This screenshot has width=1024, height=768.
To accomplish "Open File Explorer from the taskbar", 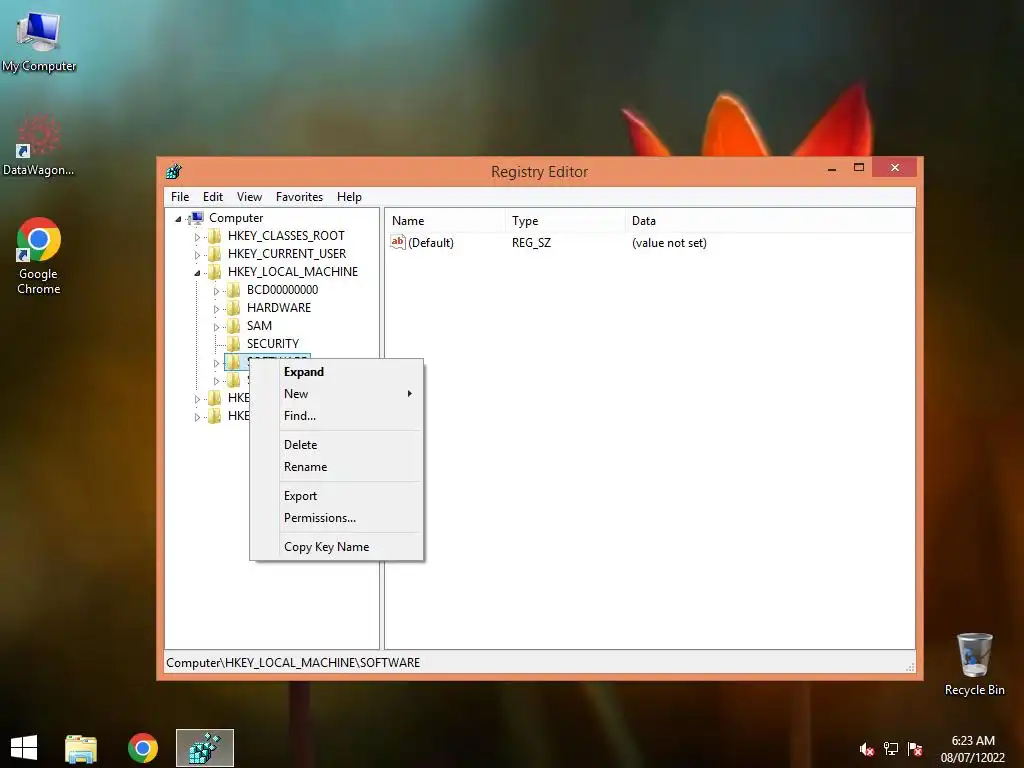I will tap(81, 748).
